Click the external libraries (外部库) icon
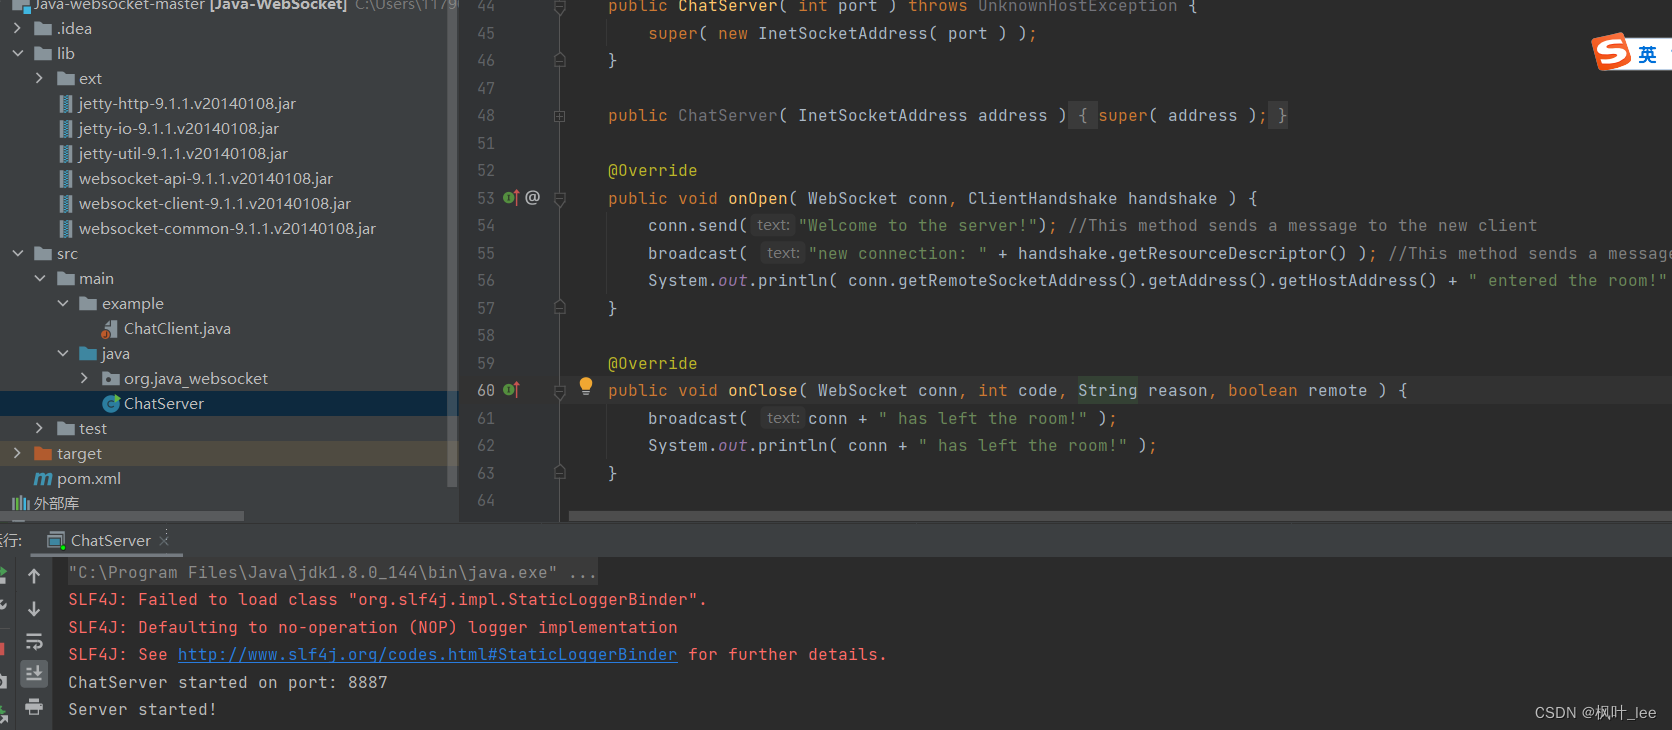This screenshot has width=1672, height=730. tap(20, 503)
